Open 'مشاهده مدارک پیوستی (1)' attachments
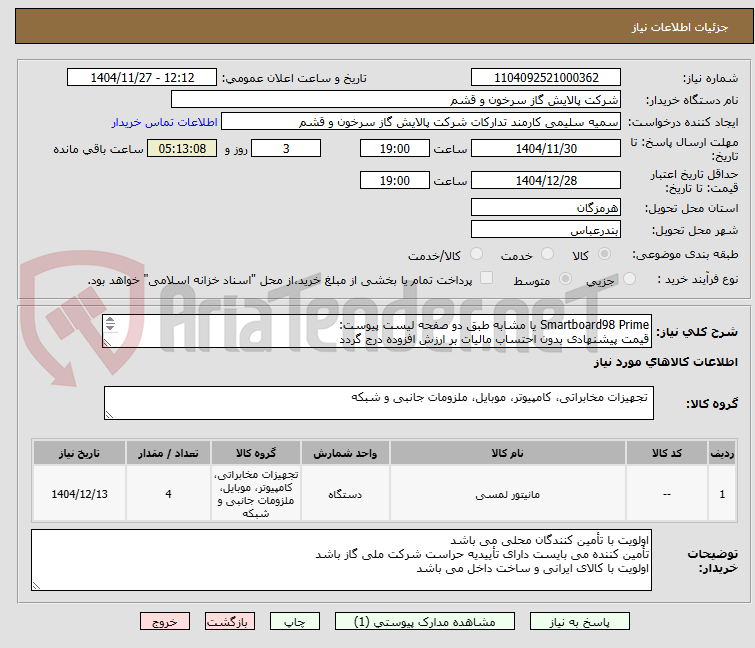 coord(425,621)
